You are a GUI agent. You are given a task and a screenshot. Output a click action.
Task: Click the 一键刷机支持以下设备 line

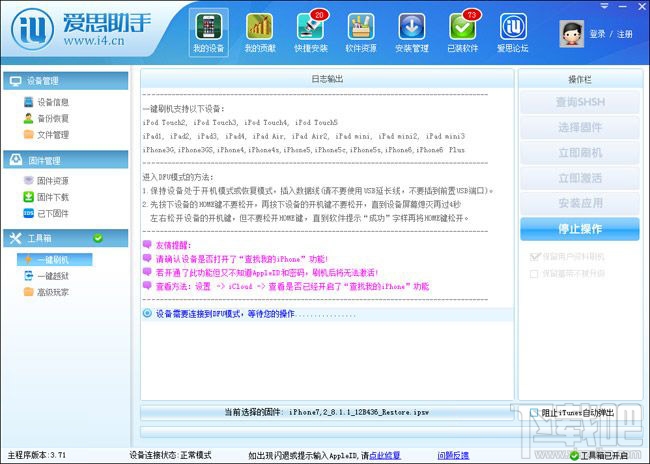click(x=183, y=109)
